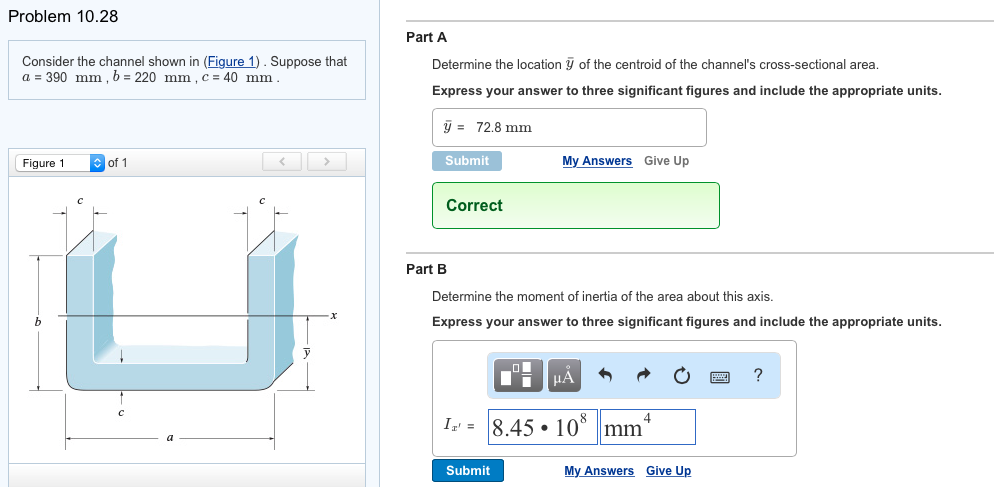This screenshot has height=487, width=1003.
Task: Edit the mm^4 units field
Action: tap(647, 427)
